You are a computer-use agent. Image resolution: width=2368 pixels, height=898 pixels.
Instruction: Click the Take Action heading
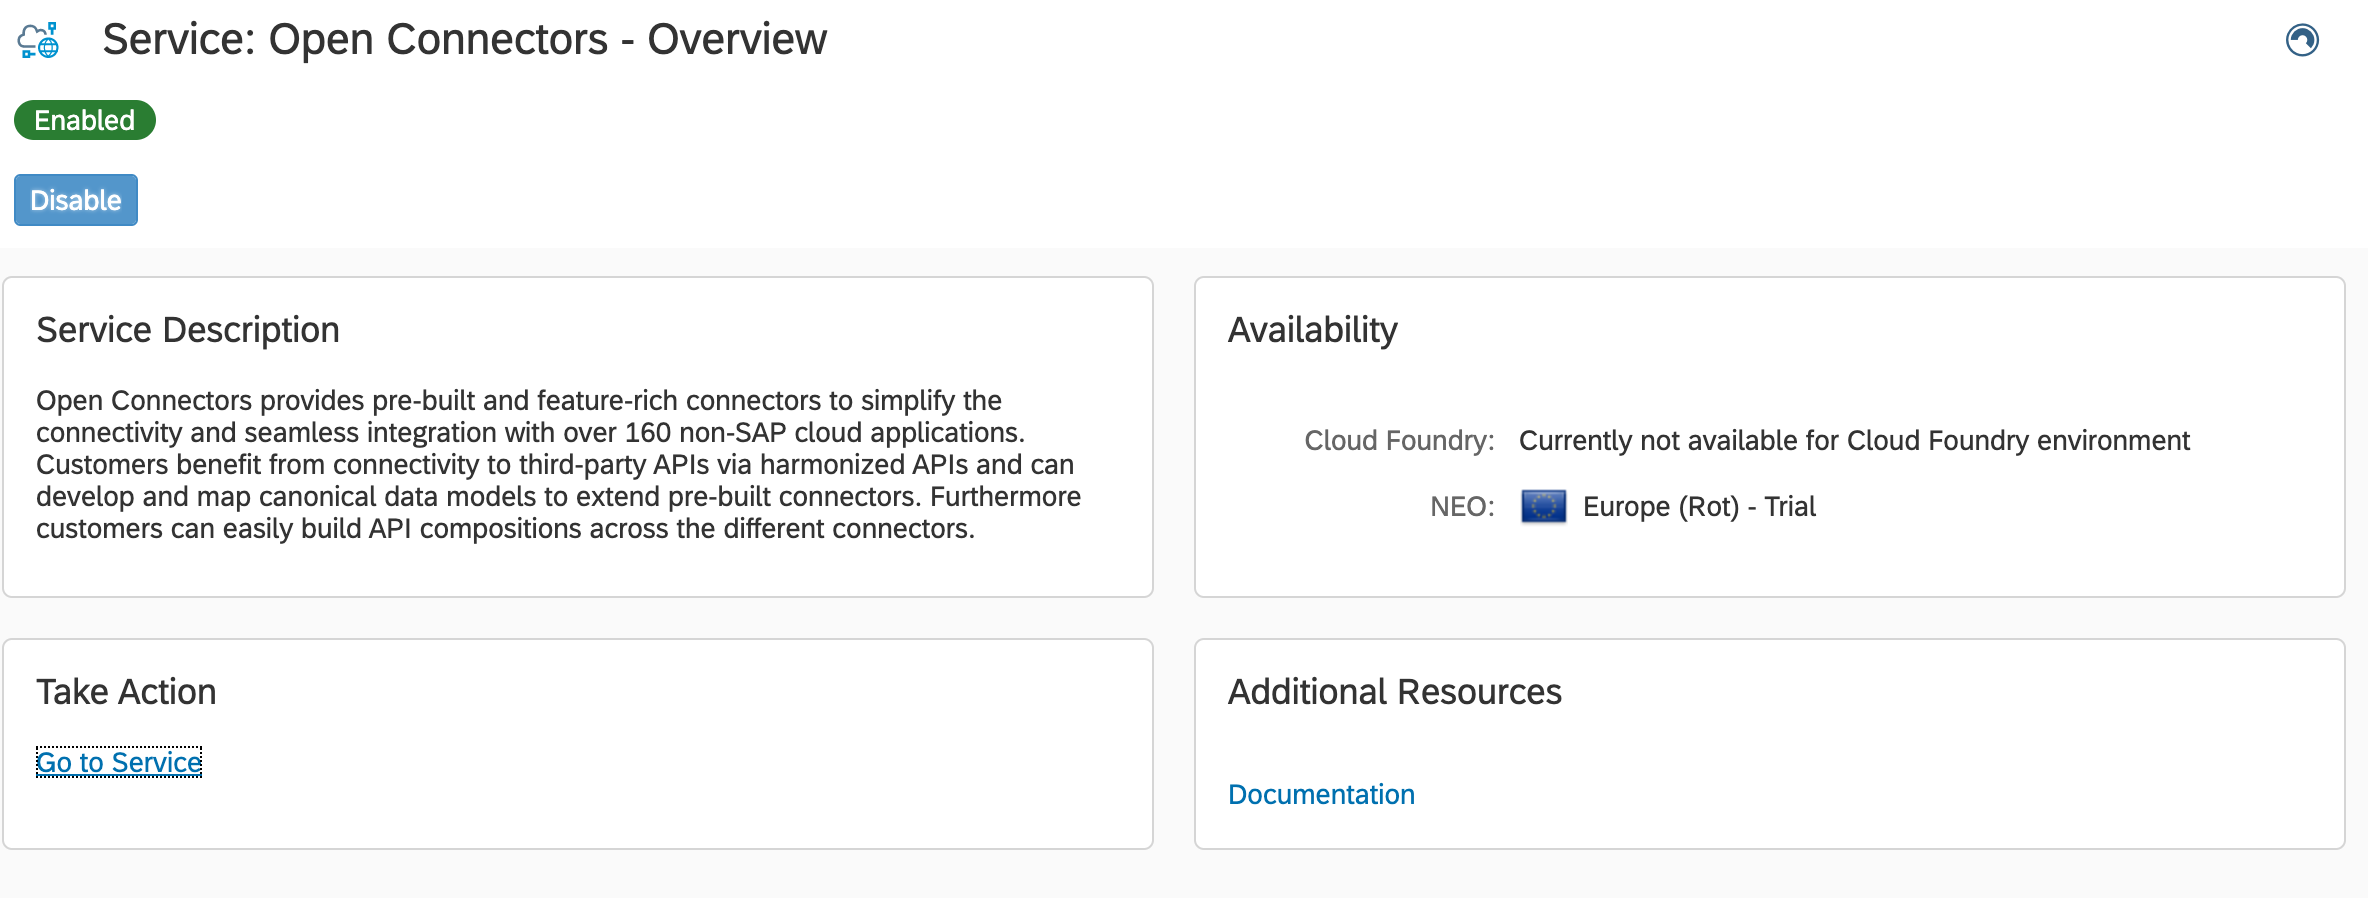click(x=126, y=692)
